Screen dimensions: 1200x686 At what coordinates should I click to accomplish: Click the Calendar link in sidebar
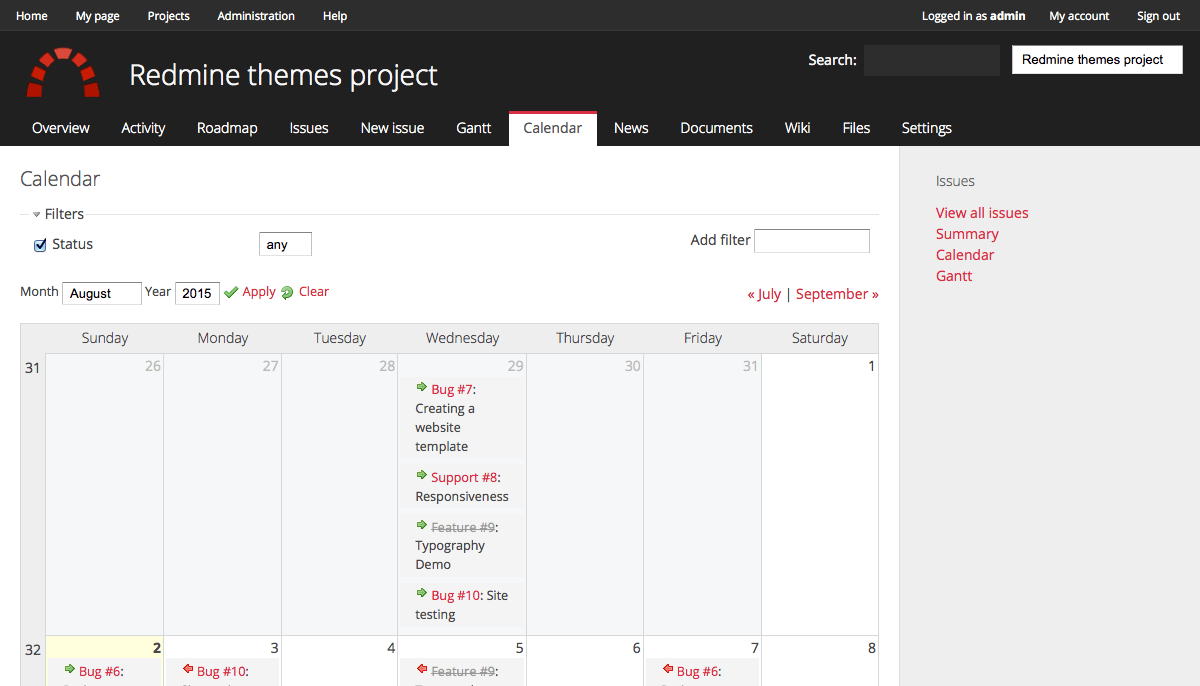coord(965,255)
